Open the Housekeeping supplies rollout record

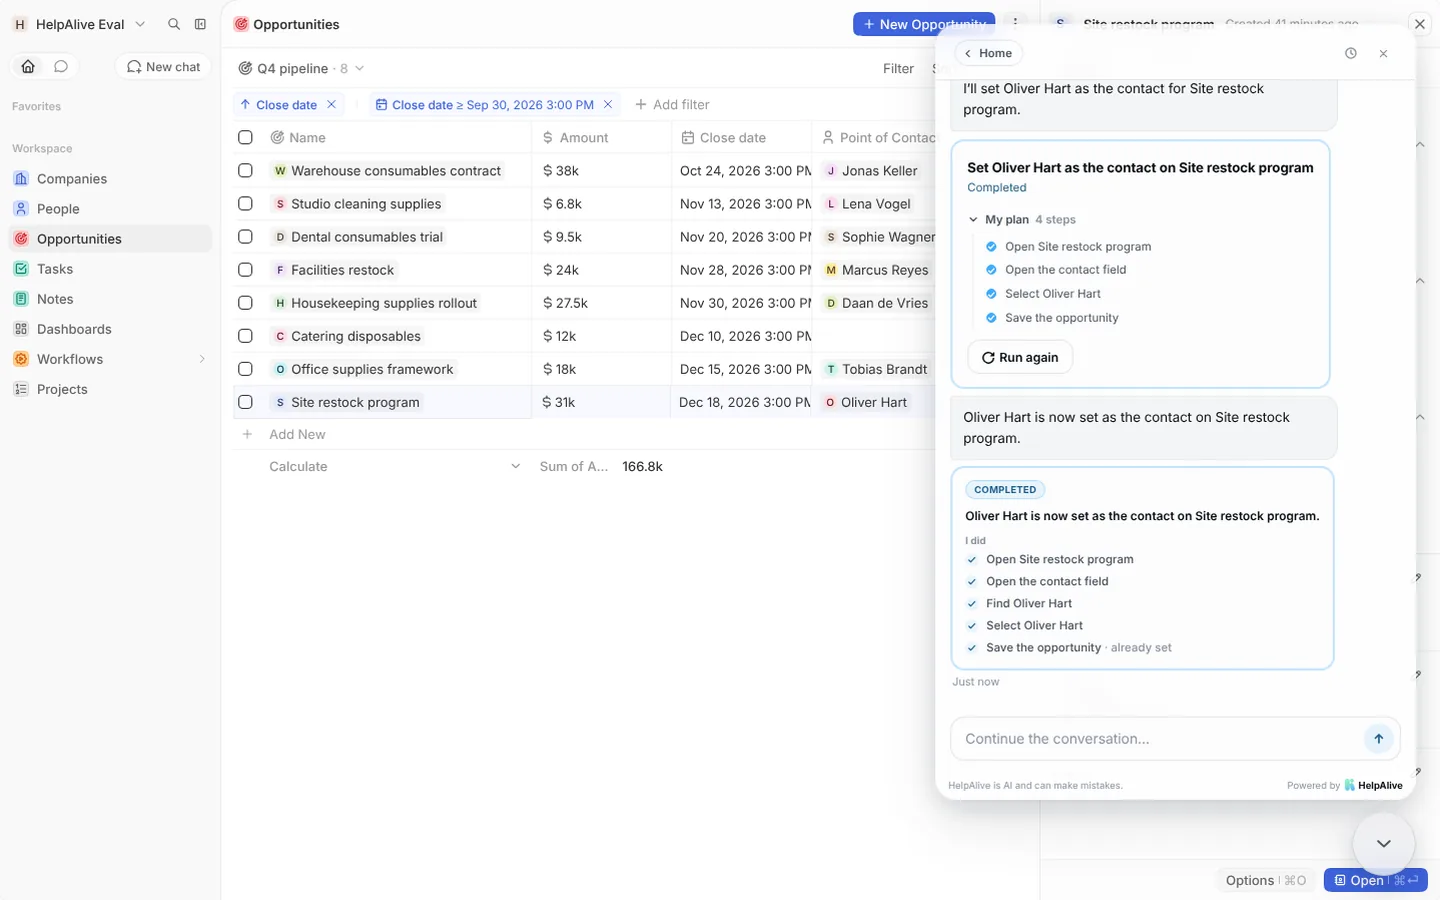click(384, 303)
